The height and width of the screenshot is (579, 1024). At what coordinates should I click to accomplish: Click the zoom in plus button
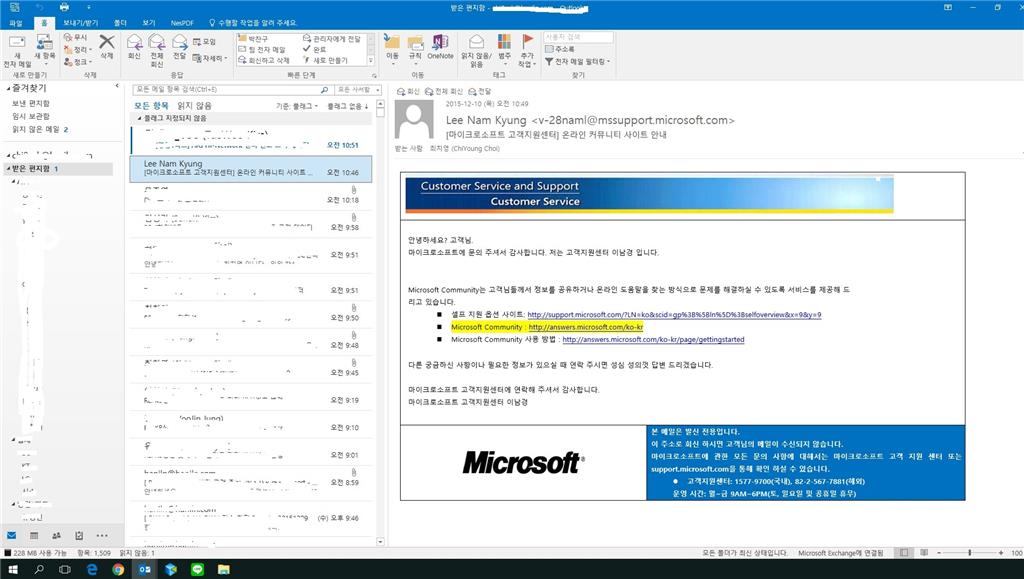1000,552
